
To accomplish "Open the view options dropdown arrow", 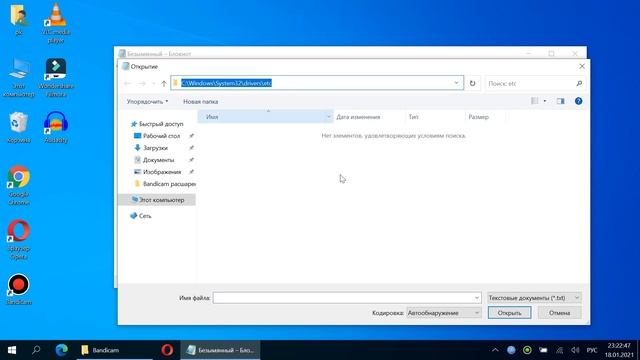I will pyautogui.click(x=544, y=101).
